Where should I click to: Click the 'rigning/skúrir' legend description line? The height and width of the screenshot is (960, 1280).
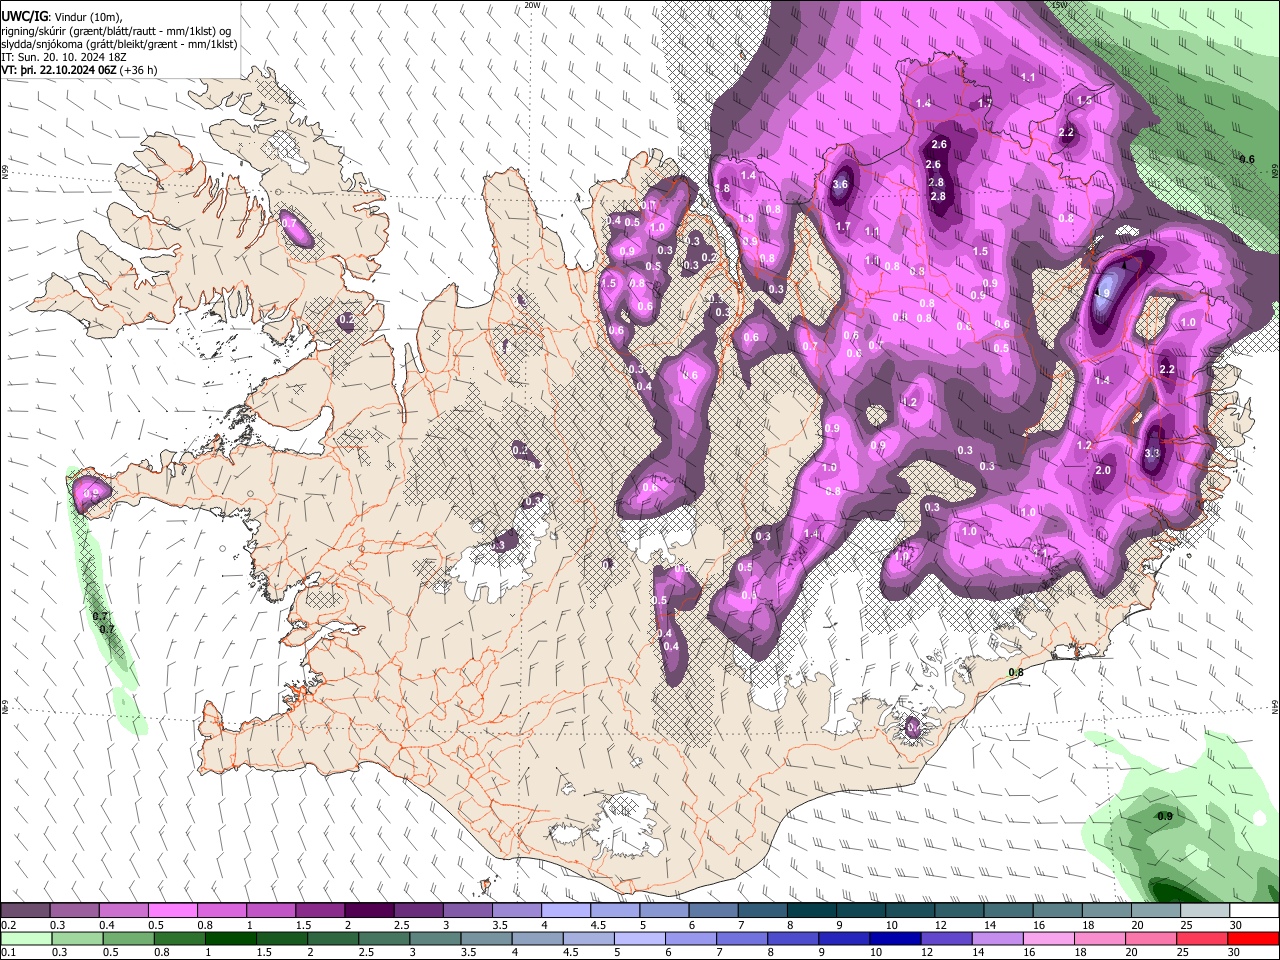pyautogui.click(x=118, y=31)
